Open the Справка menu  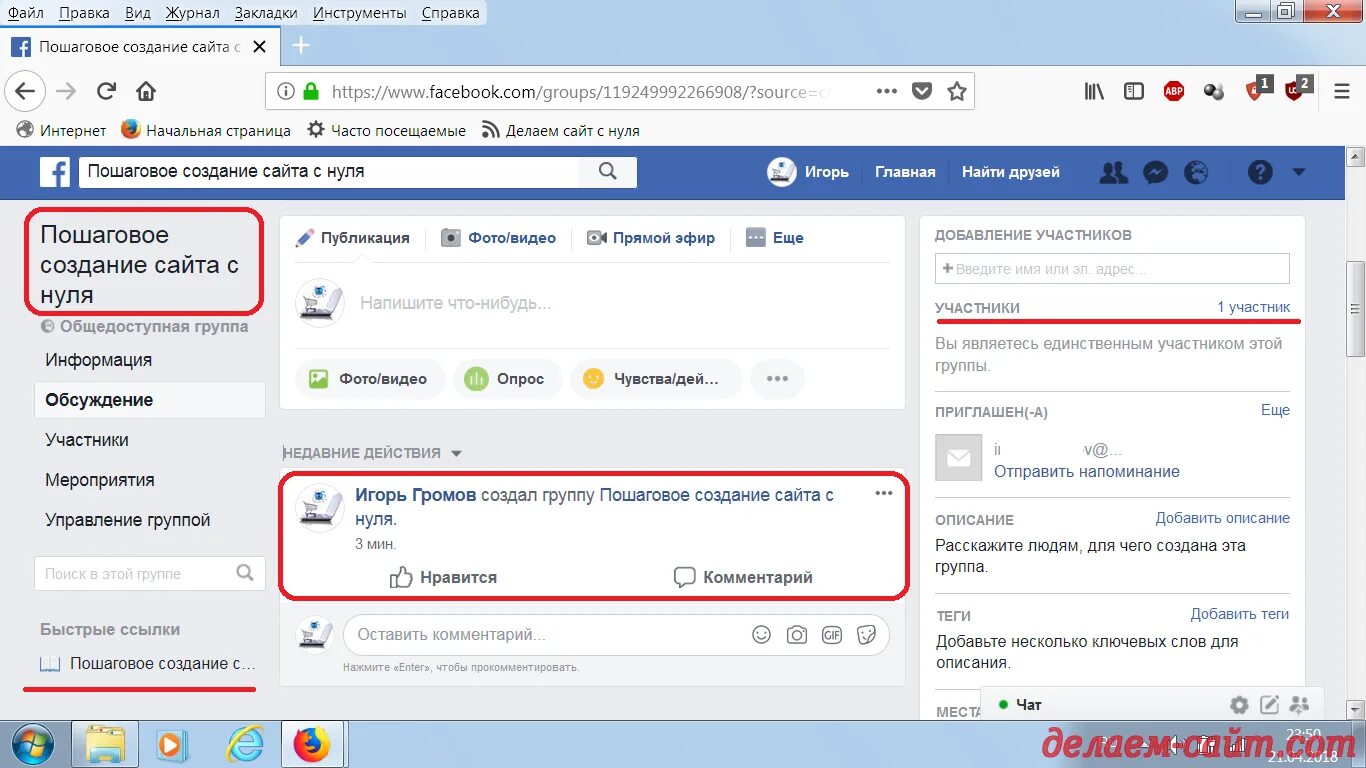tap(450, 13)
